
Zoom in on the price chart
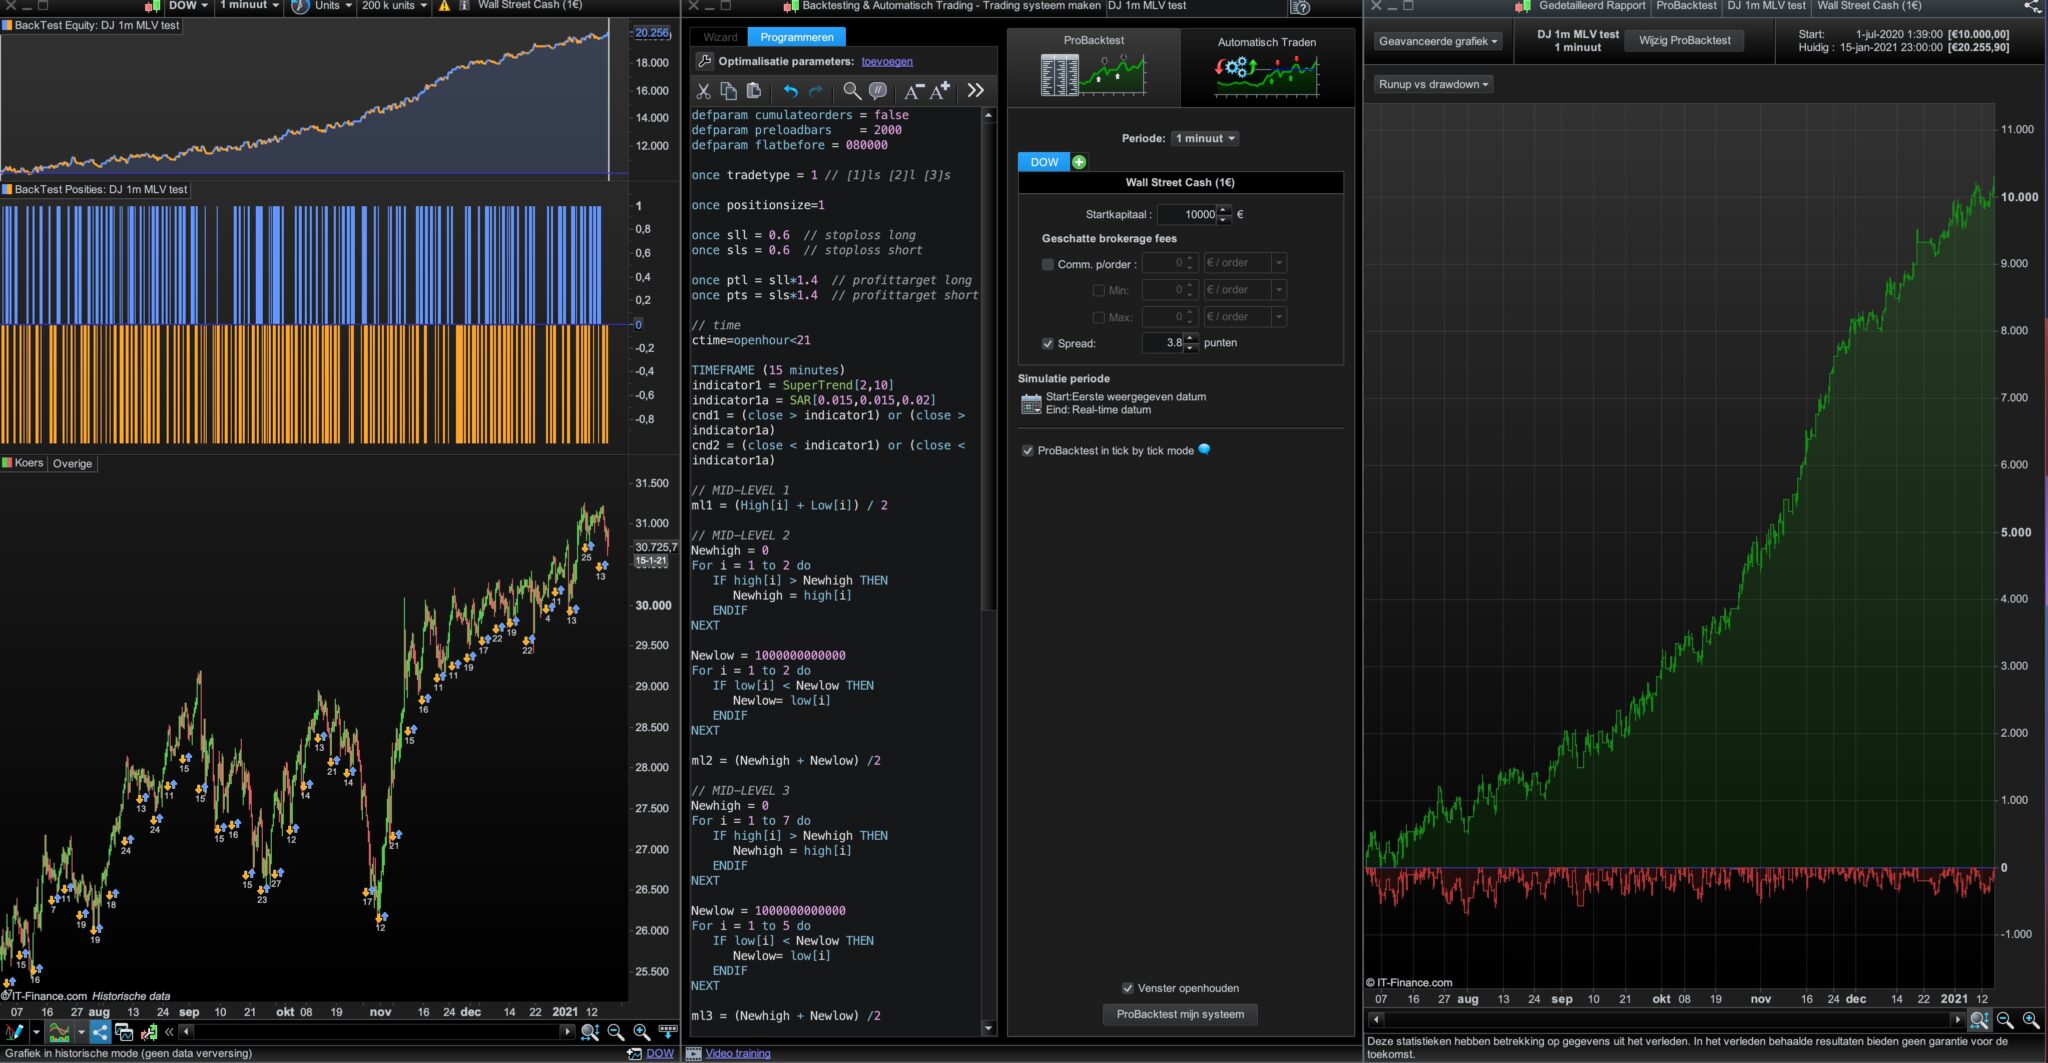642,1032
